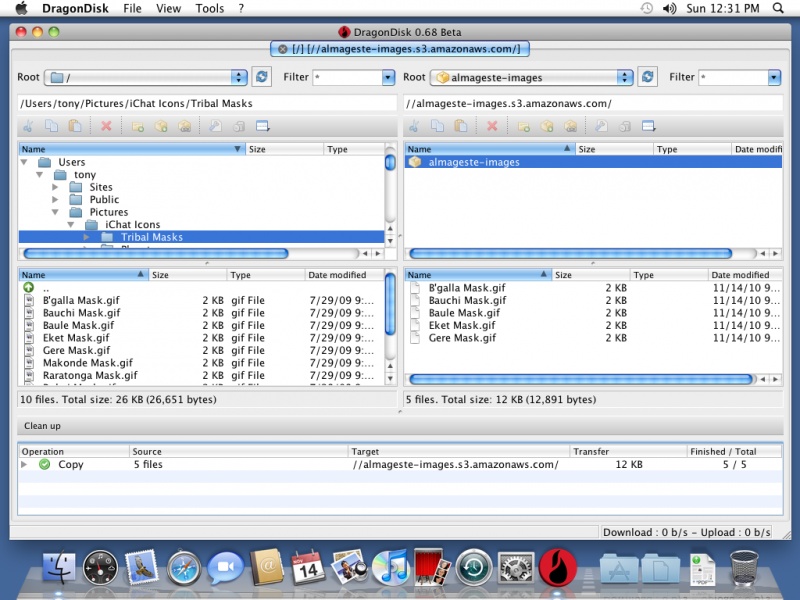Click the left pane path input field
Viewport: 800px width, 600px height.
[x=206, y=103]
